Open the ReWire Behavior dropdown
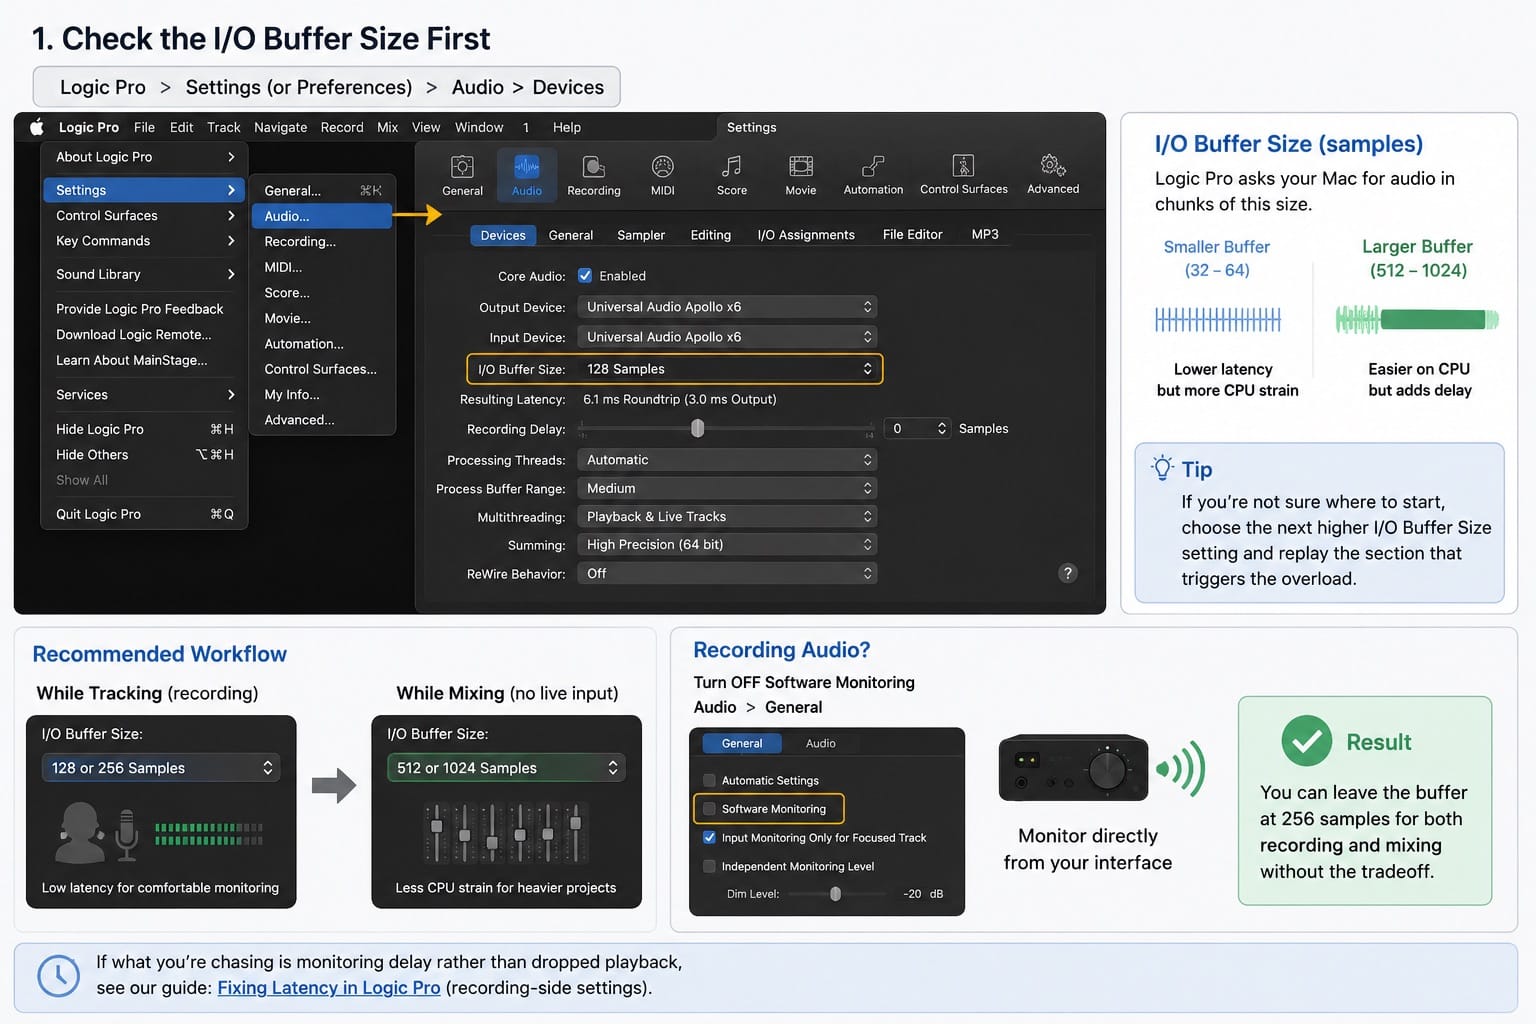Screen dimensions: 1536x1024 727,573
